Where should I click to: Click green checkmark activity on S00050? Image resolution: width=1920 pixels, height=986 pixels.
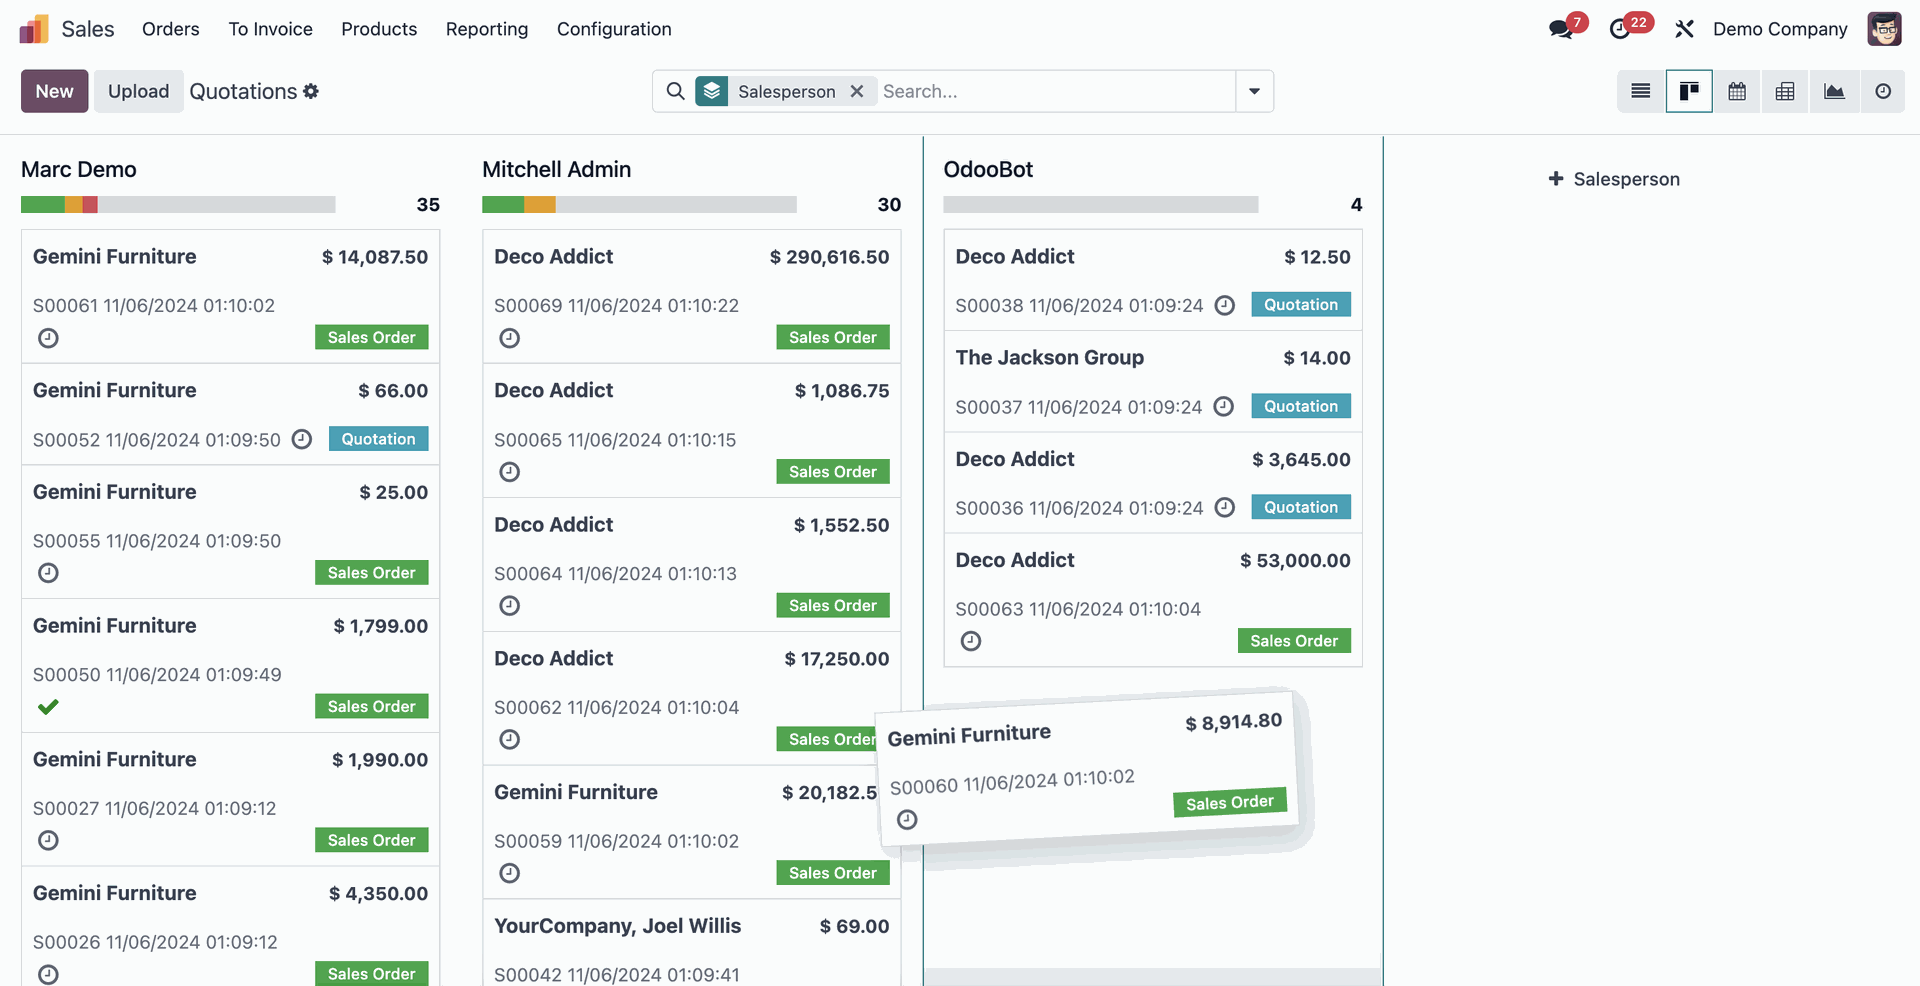point(48,707)
